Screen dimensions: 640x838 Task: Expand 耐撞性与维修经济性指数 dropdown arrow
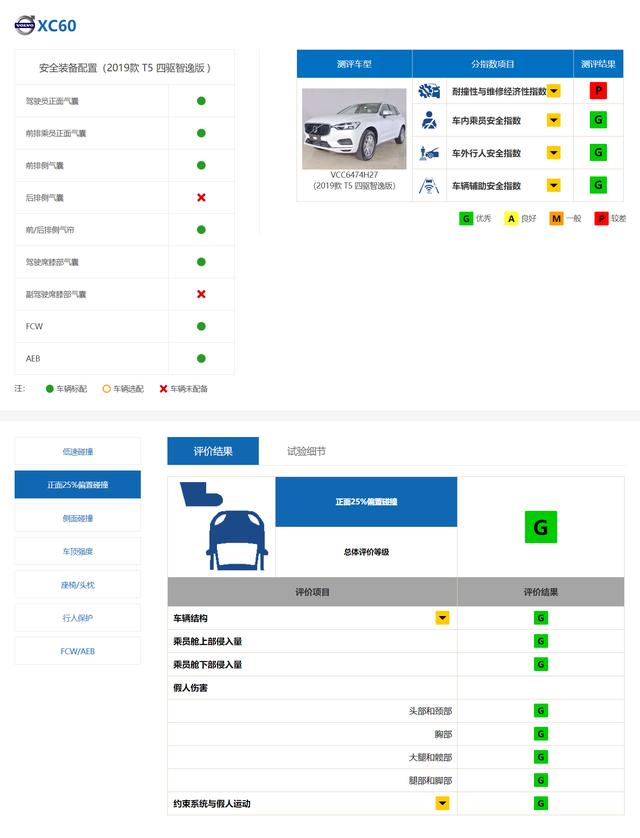coord(553,91)
